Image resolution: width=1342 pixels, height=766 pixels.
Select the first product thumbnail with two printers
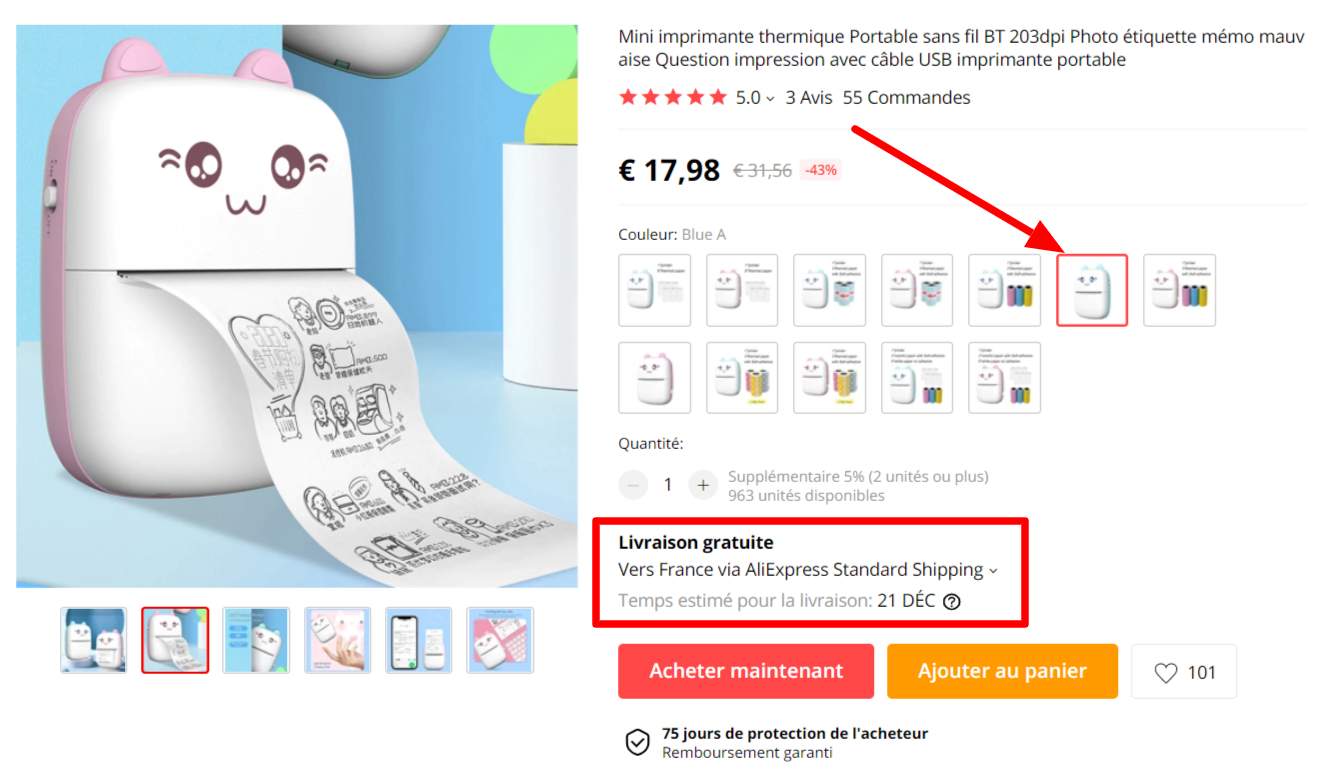coord(94,640)
